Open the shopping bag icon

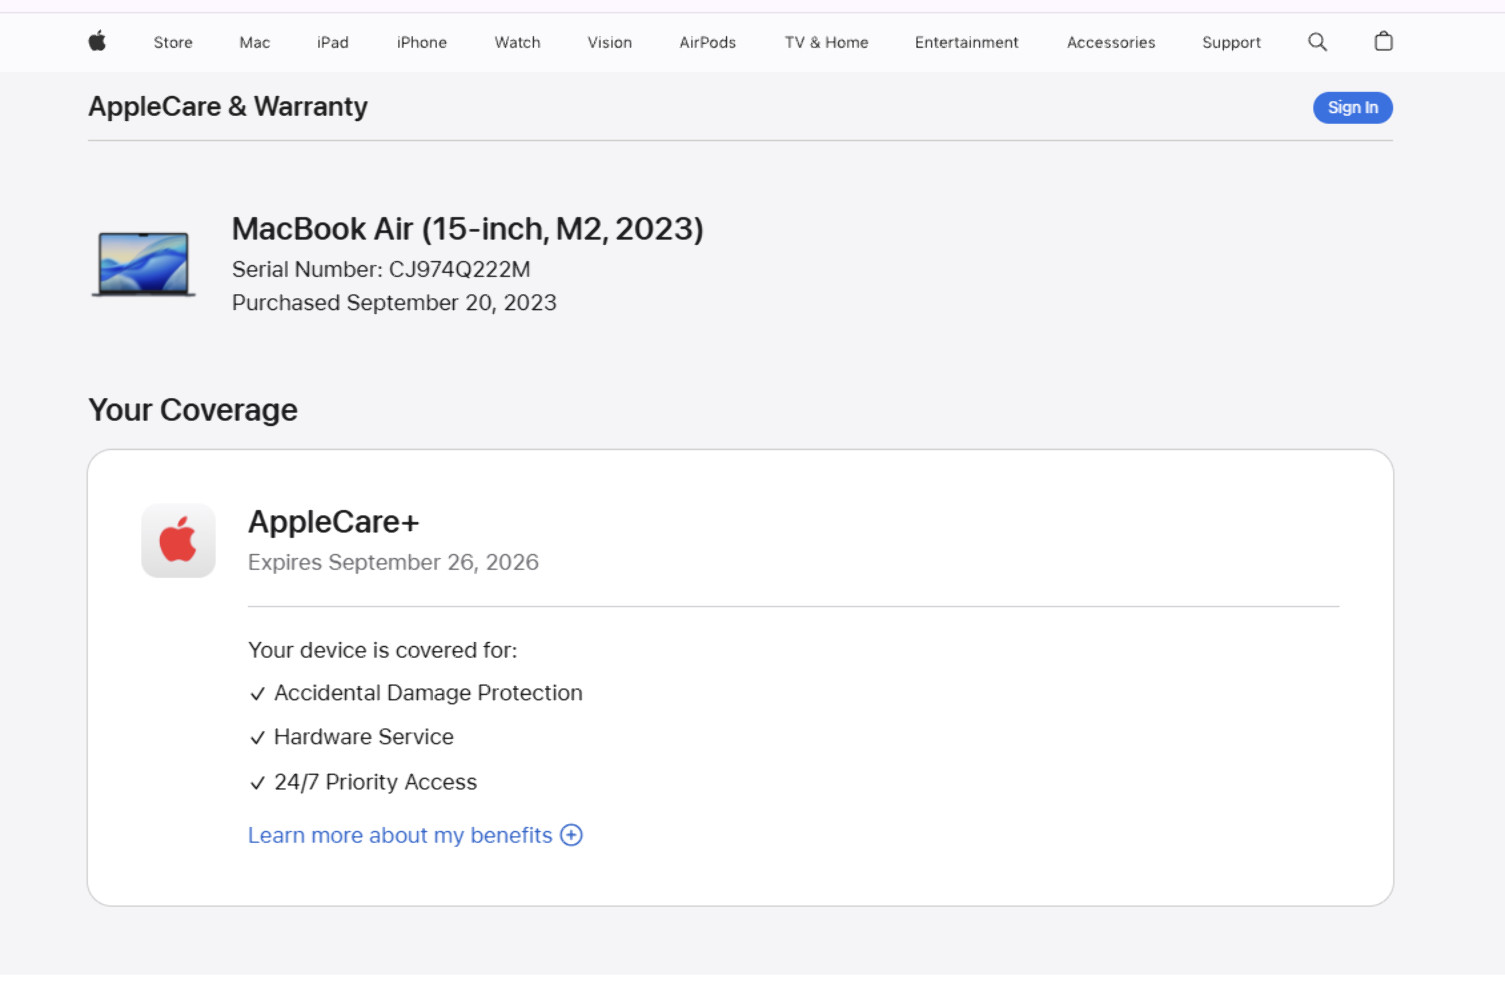(x=1383, y=41)
